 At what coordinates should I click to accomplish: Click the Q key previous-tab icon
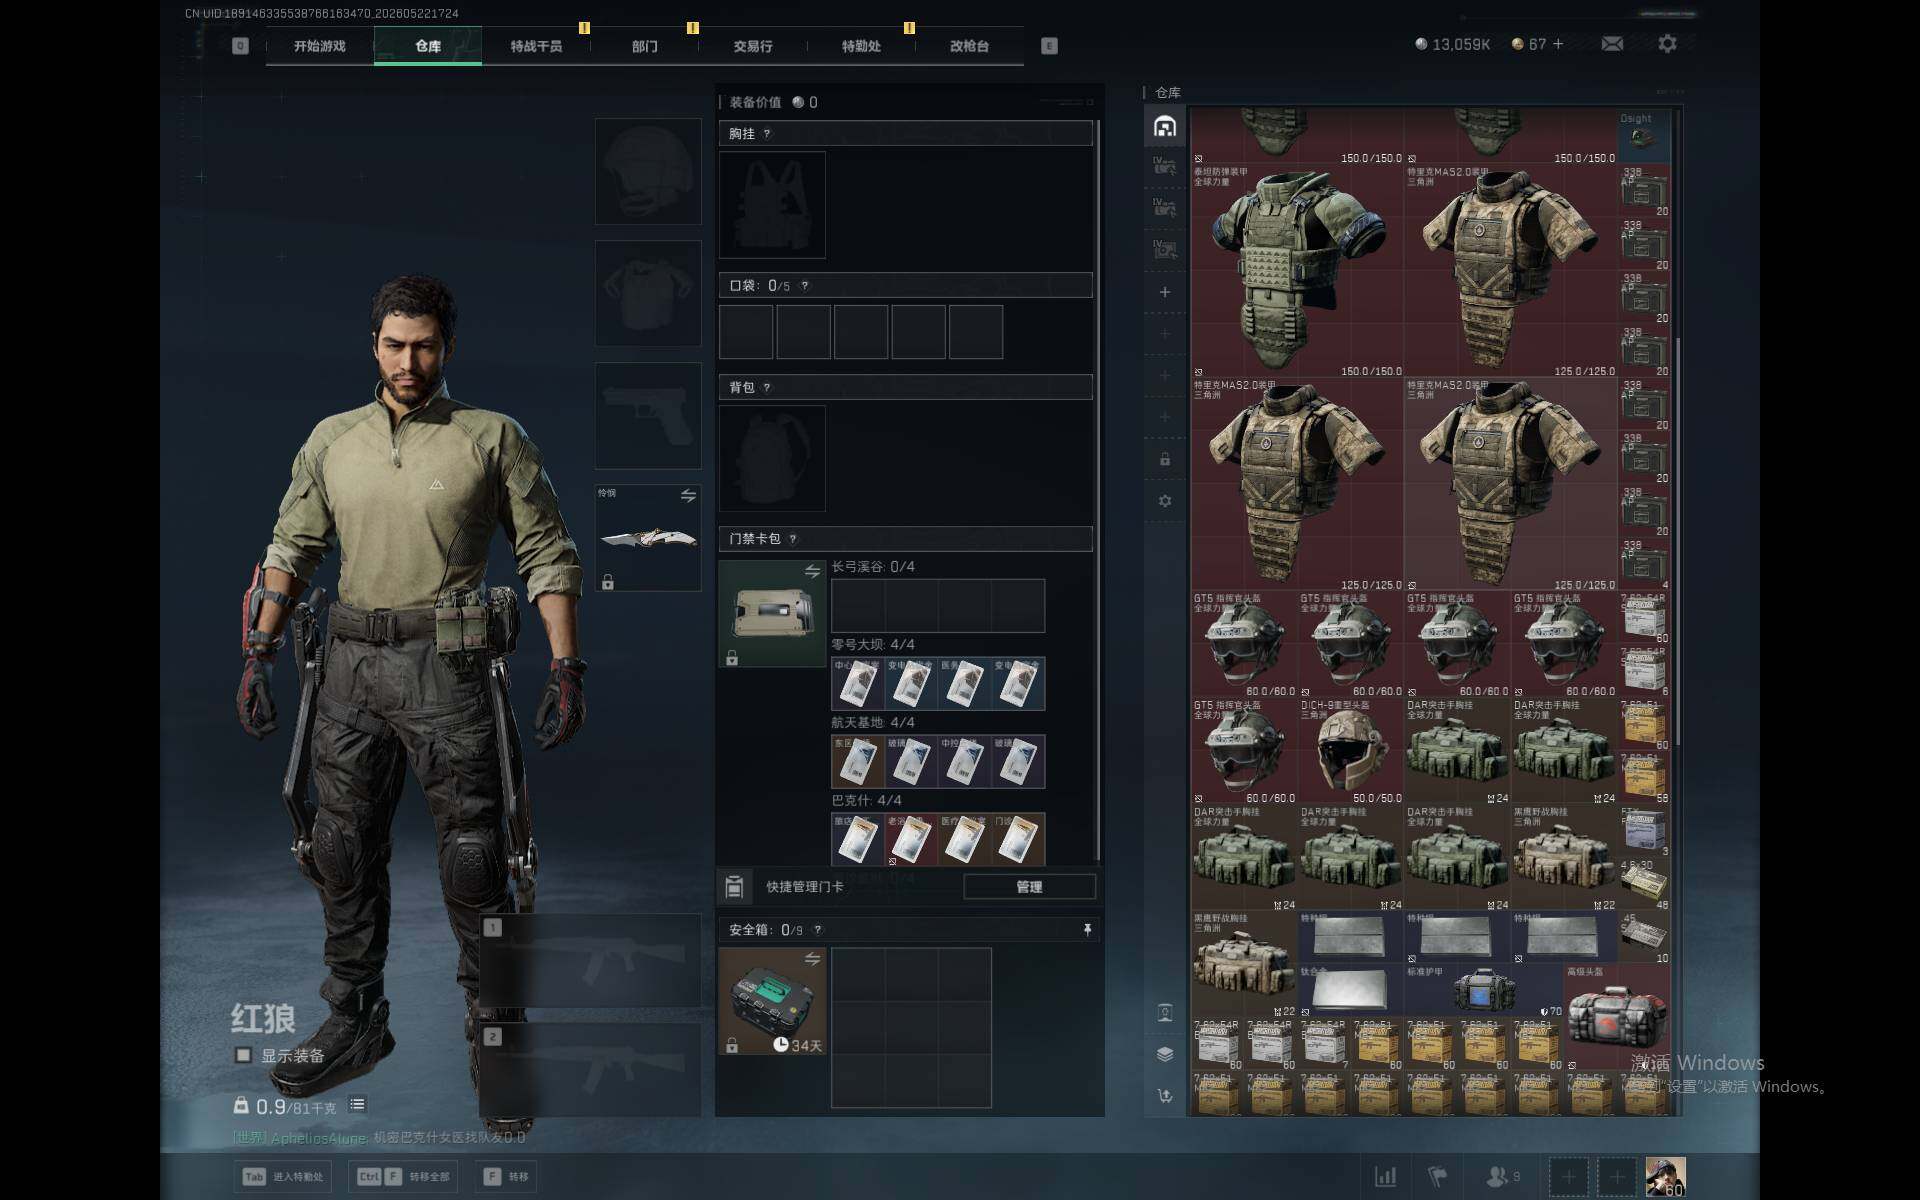click(x=240, y=46)
